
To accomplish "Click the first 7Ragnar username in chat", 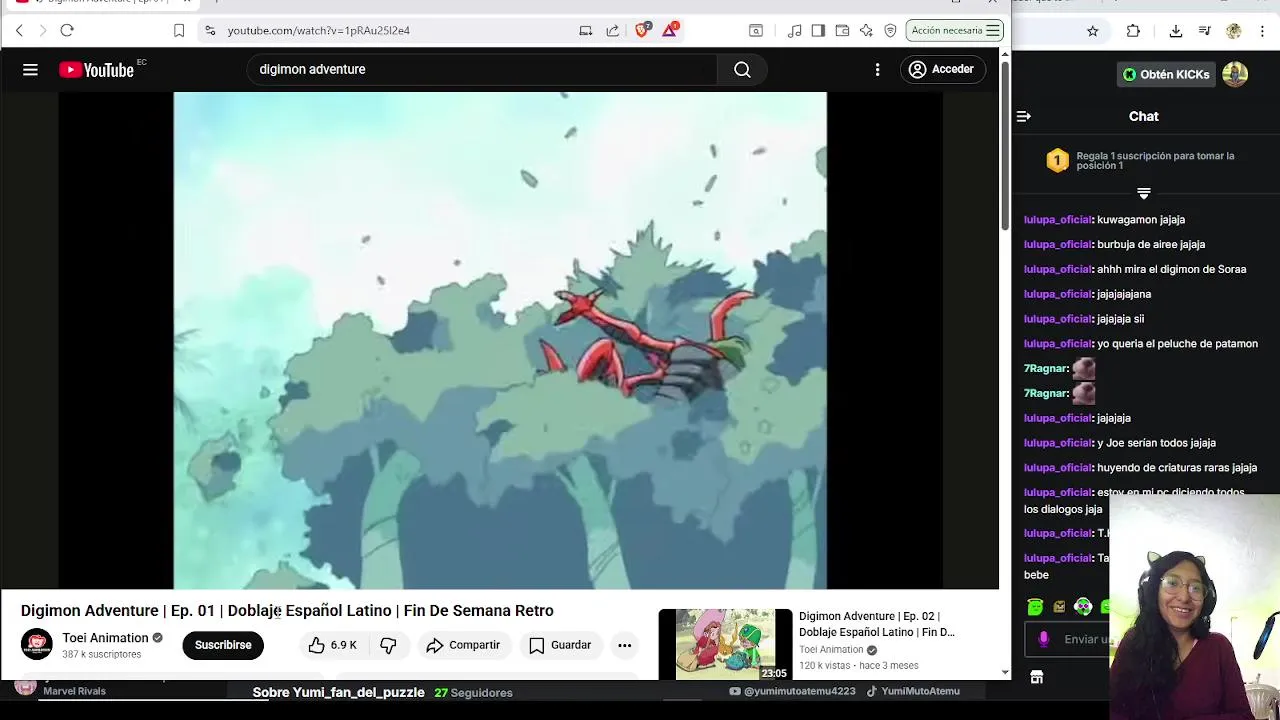I will (x=1046, y=368).
